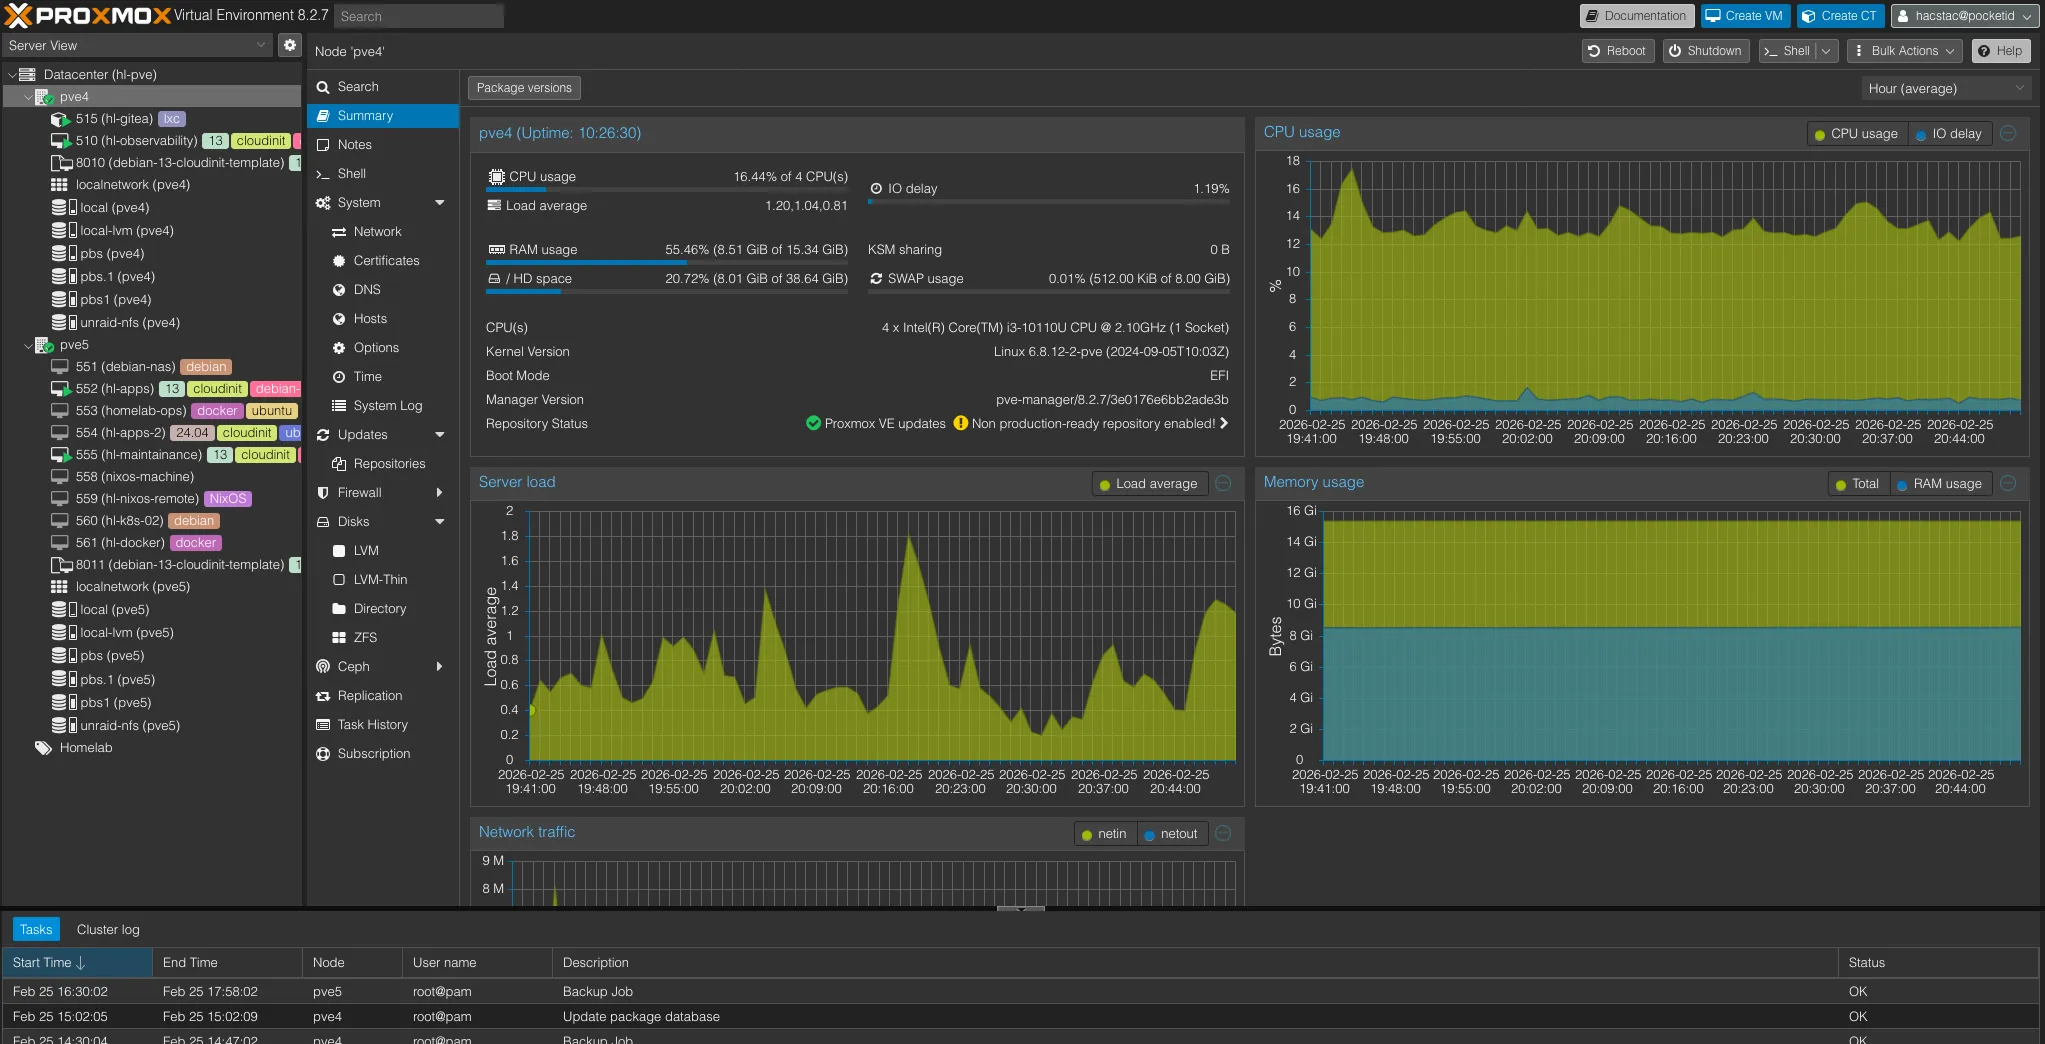Click the Homelab tag pool icon
The height and width of the screenshot is (1044, 2045).
coord(43,748)
